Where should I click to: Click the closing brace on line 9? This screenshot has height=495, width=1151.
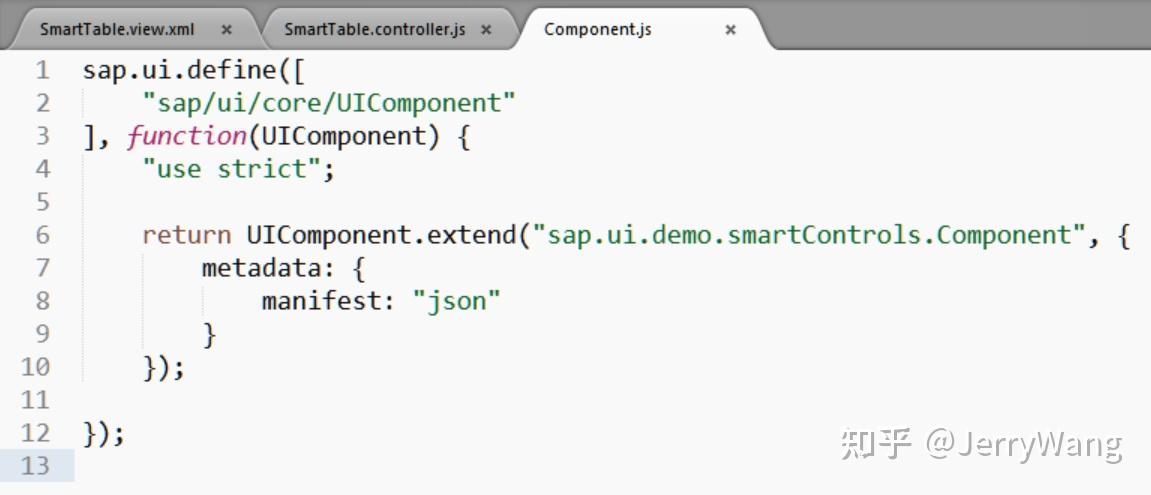tap(210, 334)
